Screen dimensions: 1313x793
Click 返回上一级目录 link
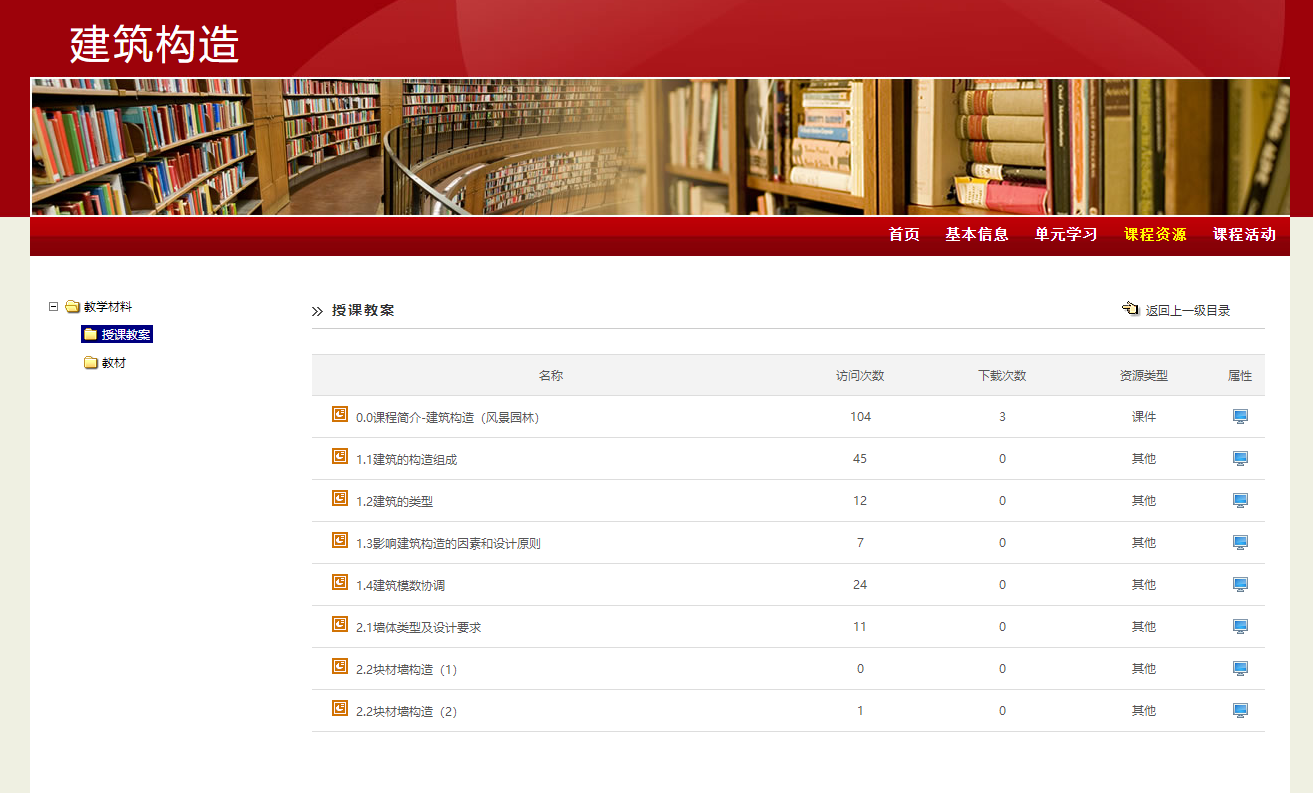click(1188, 311)
